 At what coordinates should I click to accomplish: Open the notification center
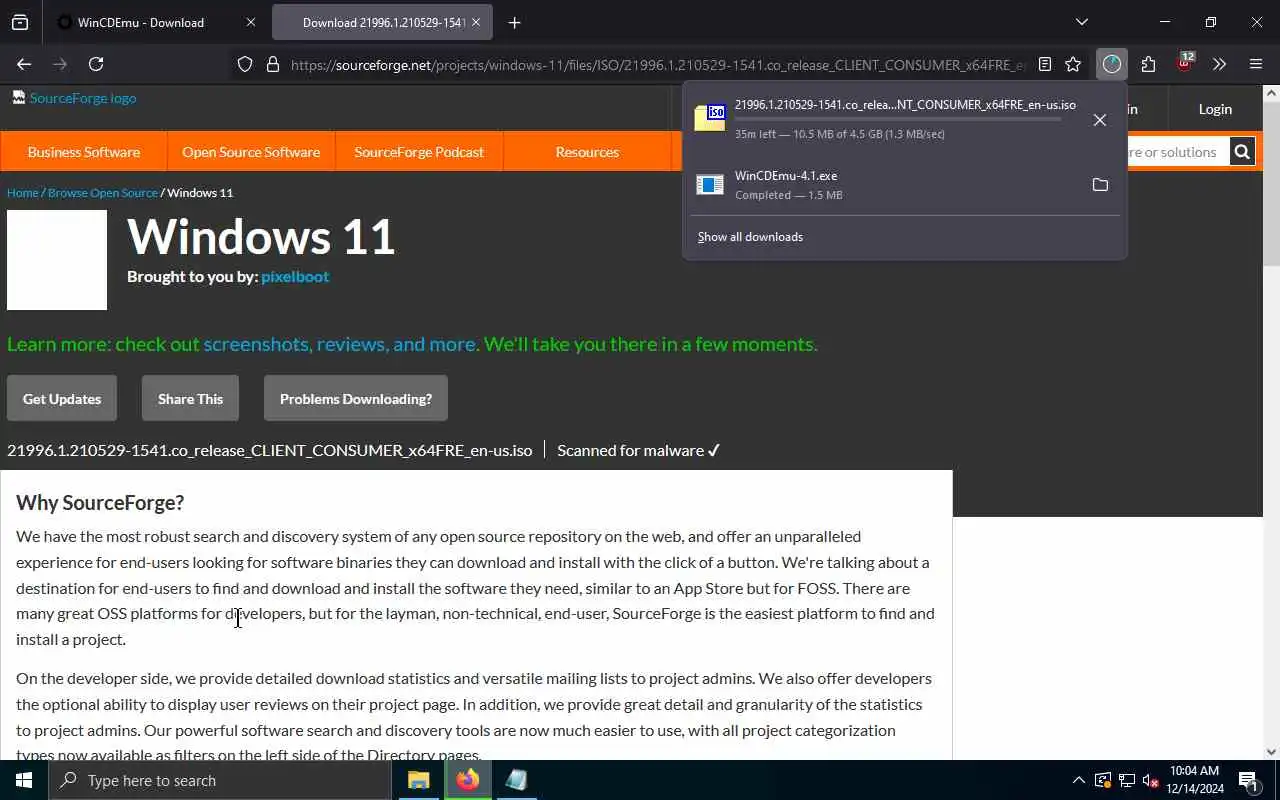[x=1249, y=780]
